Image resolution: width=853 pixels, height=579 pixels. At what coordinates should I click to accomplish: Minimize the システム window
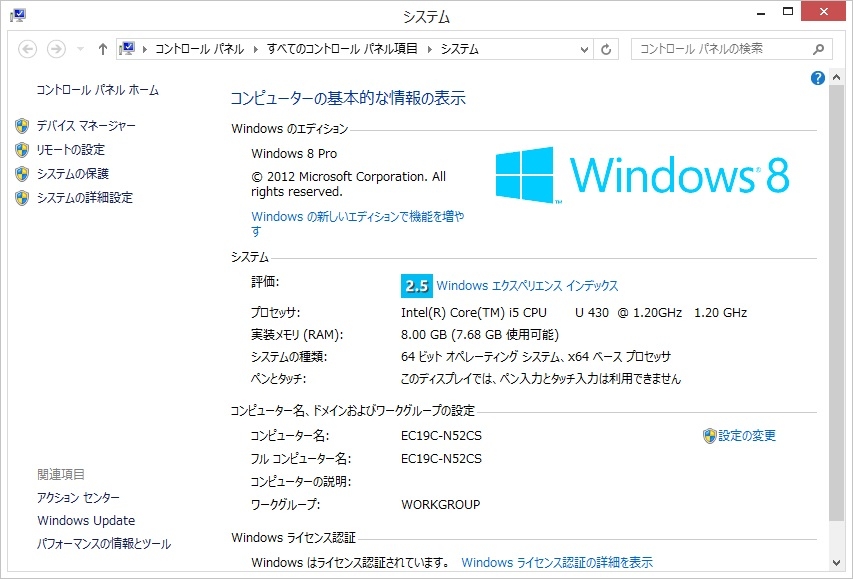click(762, 12)
